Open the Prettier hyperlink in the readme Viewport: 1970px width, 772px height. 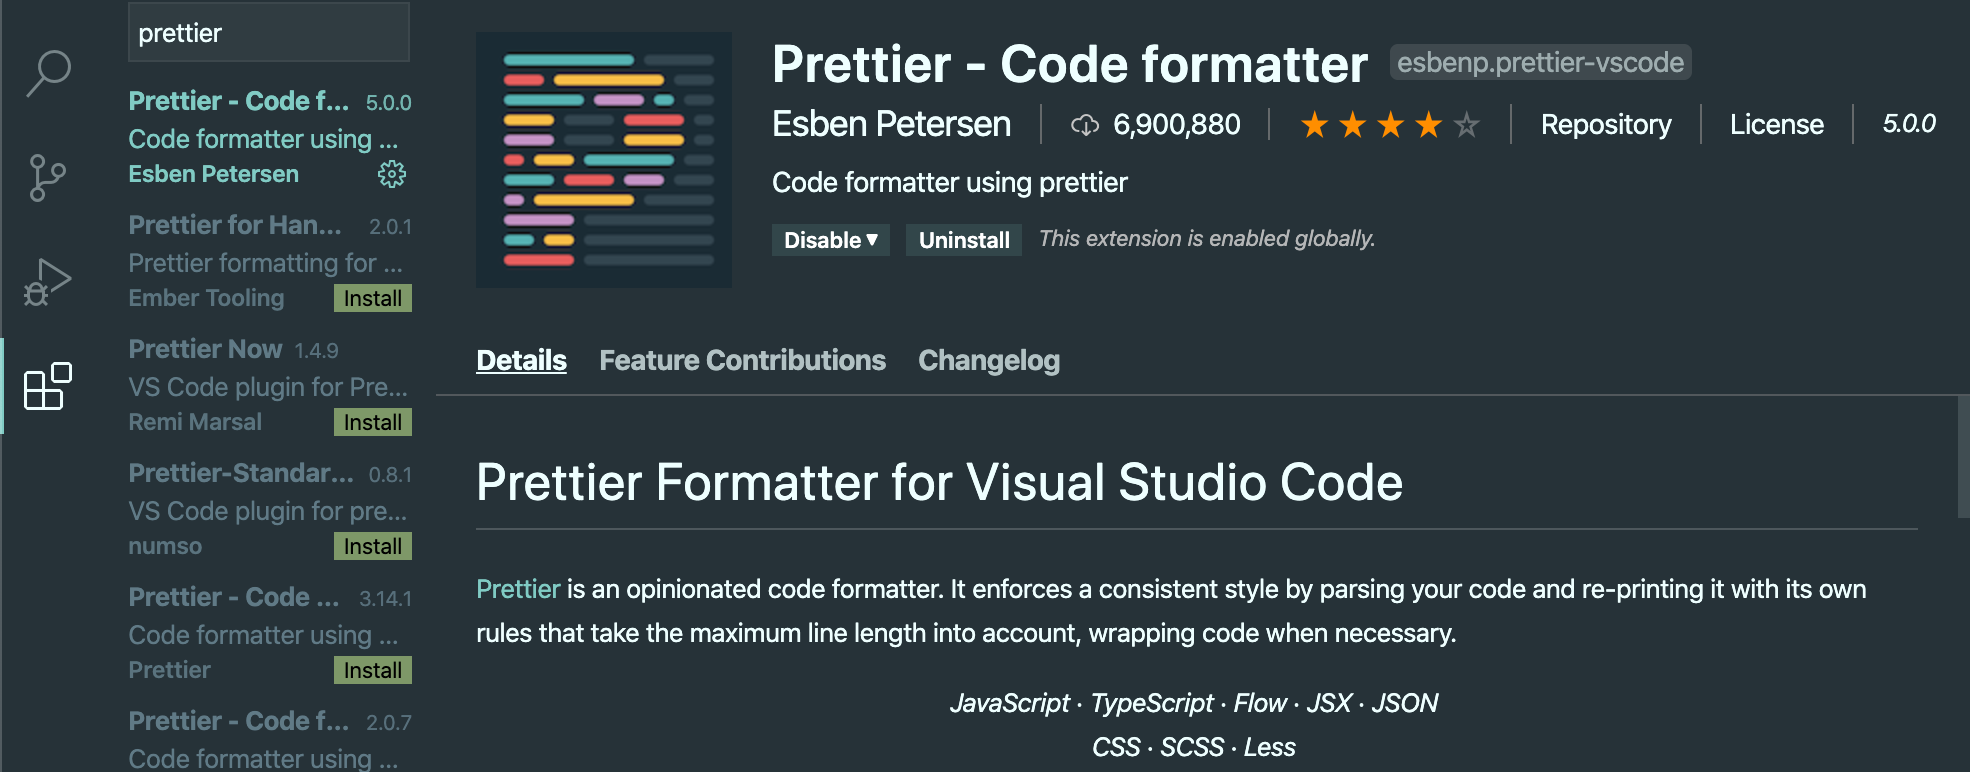coord(517,589)
